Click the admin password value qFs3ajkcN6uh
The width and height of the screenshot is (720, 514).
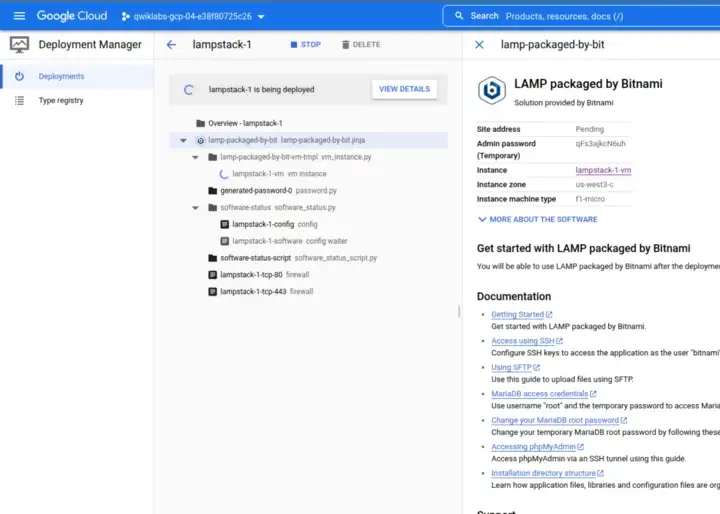600,144
